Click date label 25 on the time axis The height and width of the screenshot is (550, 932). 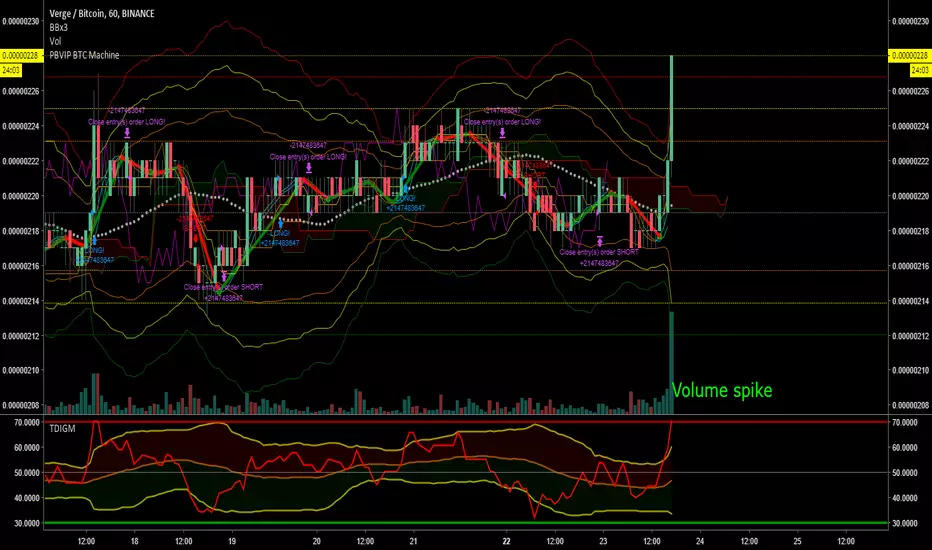tap(797, 541)
